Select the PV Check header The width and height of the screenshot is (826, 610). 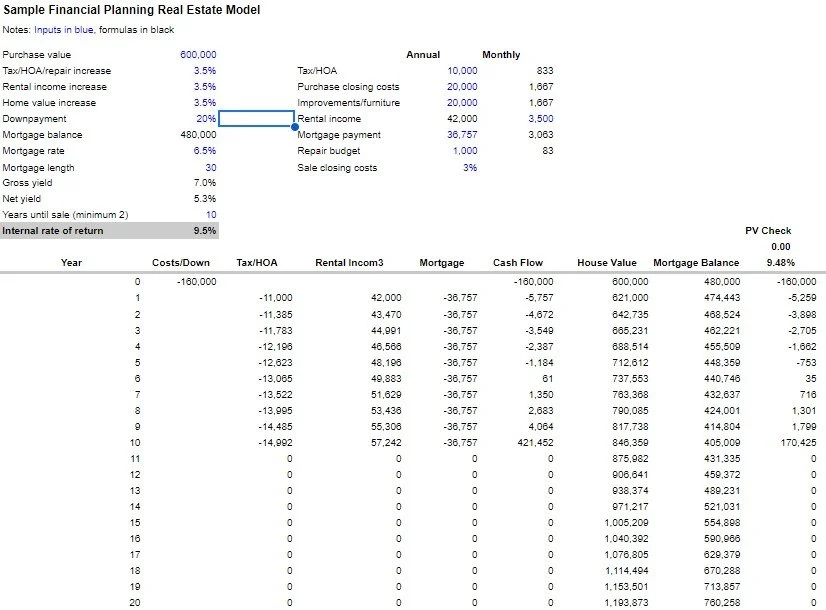768,231
